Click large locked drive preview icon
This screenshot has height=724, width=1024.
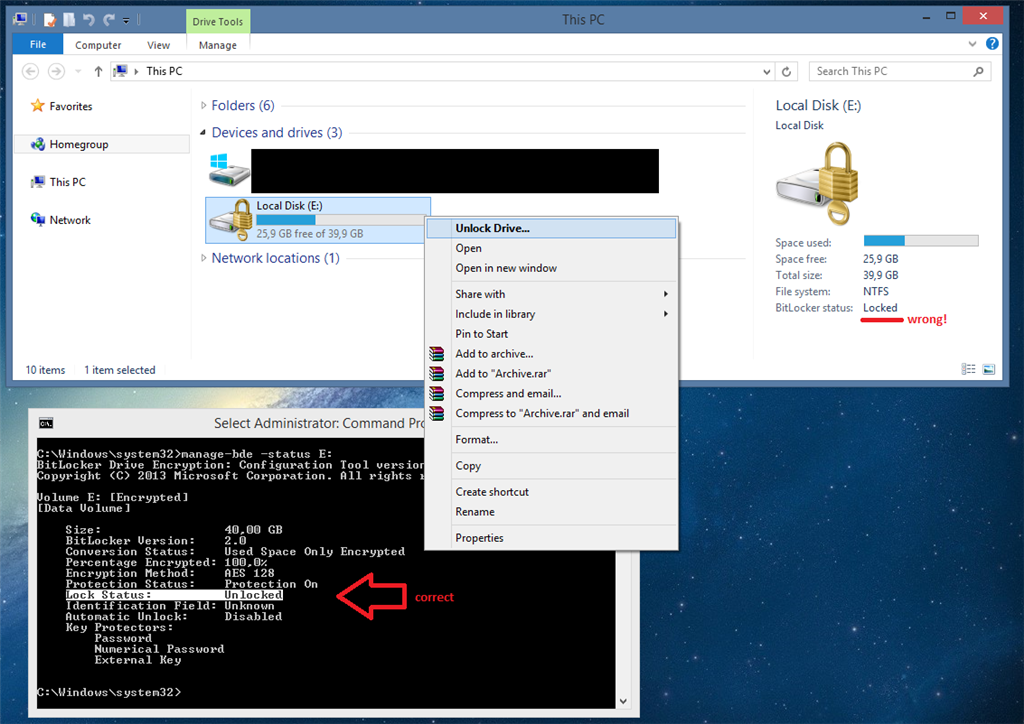(x=818, y=184)
